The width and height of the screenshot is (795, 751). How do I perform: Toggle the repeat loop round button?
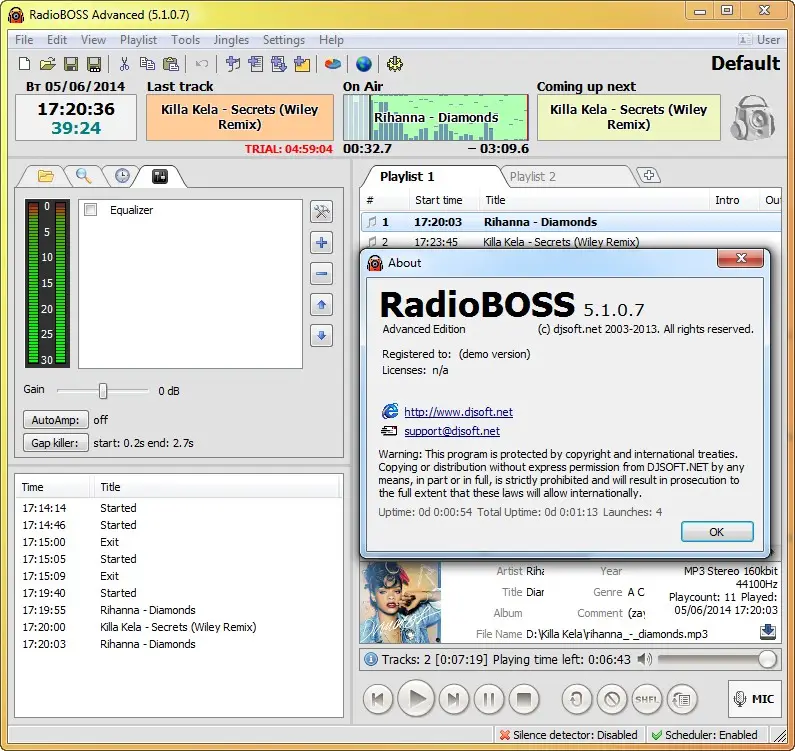(x=576, y=699)
